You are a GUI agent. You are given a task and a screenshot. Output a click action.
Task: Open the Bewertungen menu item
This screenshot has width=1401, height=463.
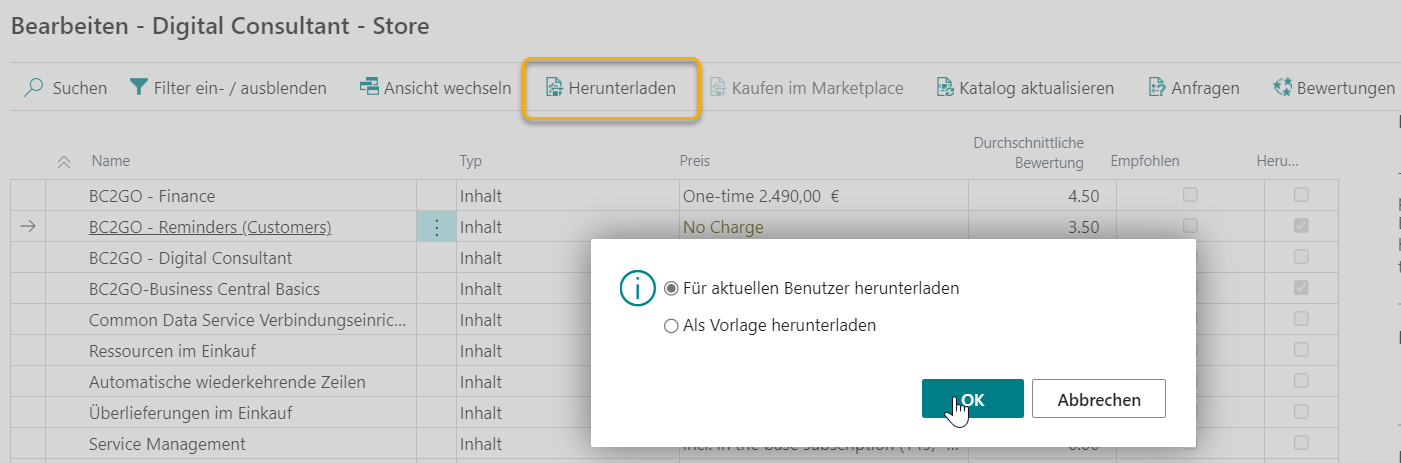pos(1345,88)
